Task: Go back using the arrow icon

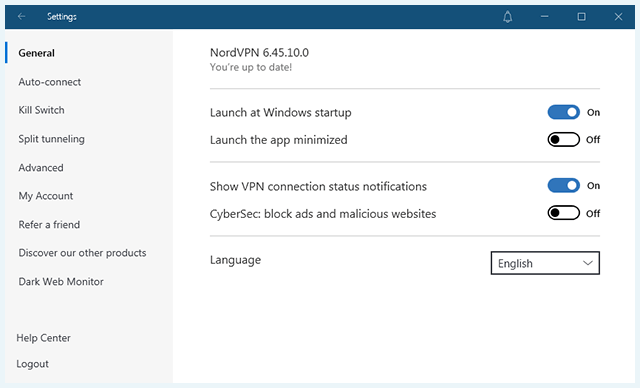Action: [x=22, y=16]
